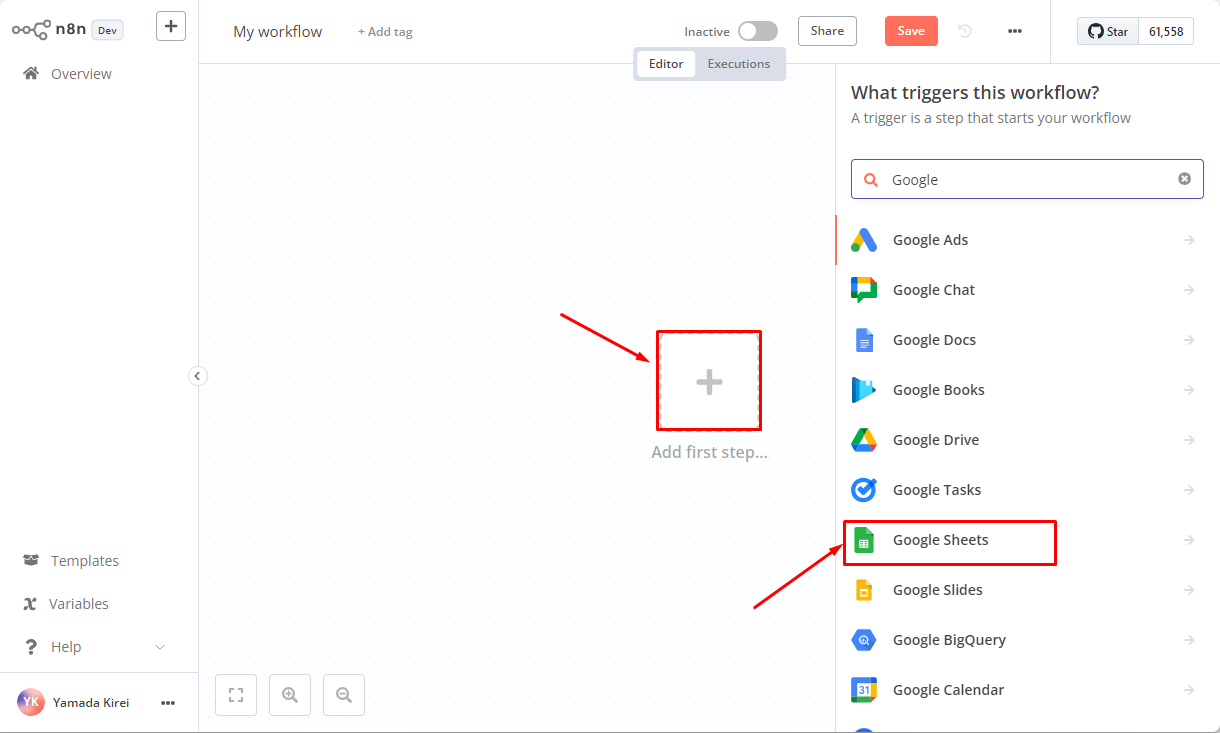Zoom out the canvas
Image resolution: width=1220 pixels, height=733 pixels.
[344, 694]
